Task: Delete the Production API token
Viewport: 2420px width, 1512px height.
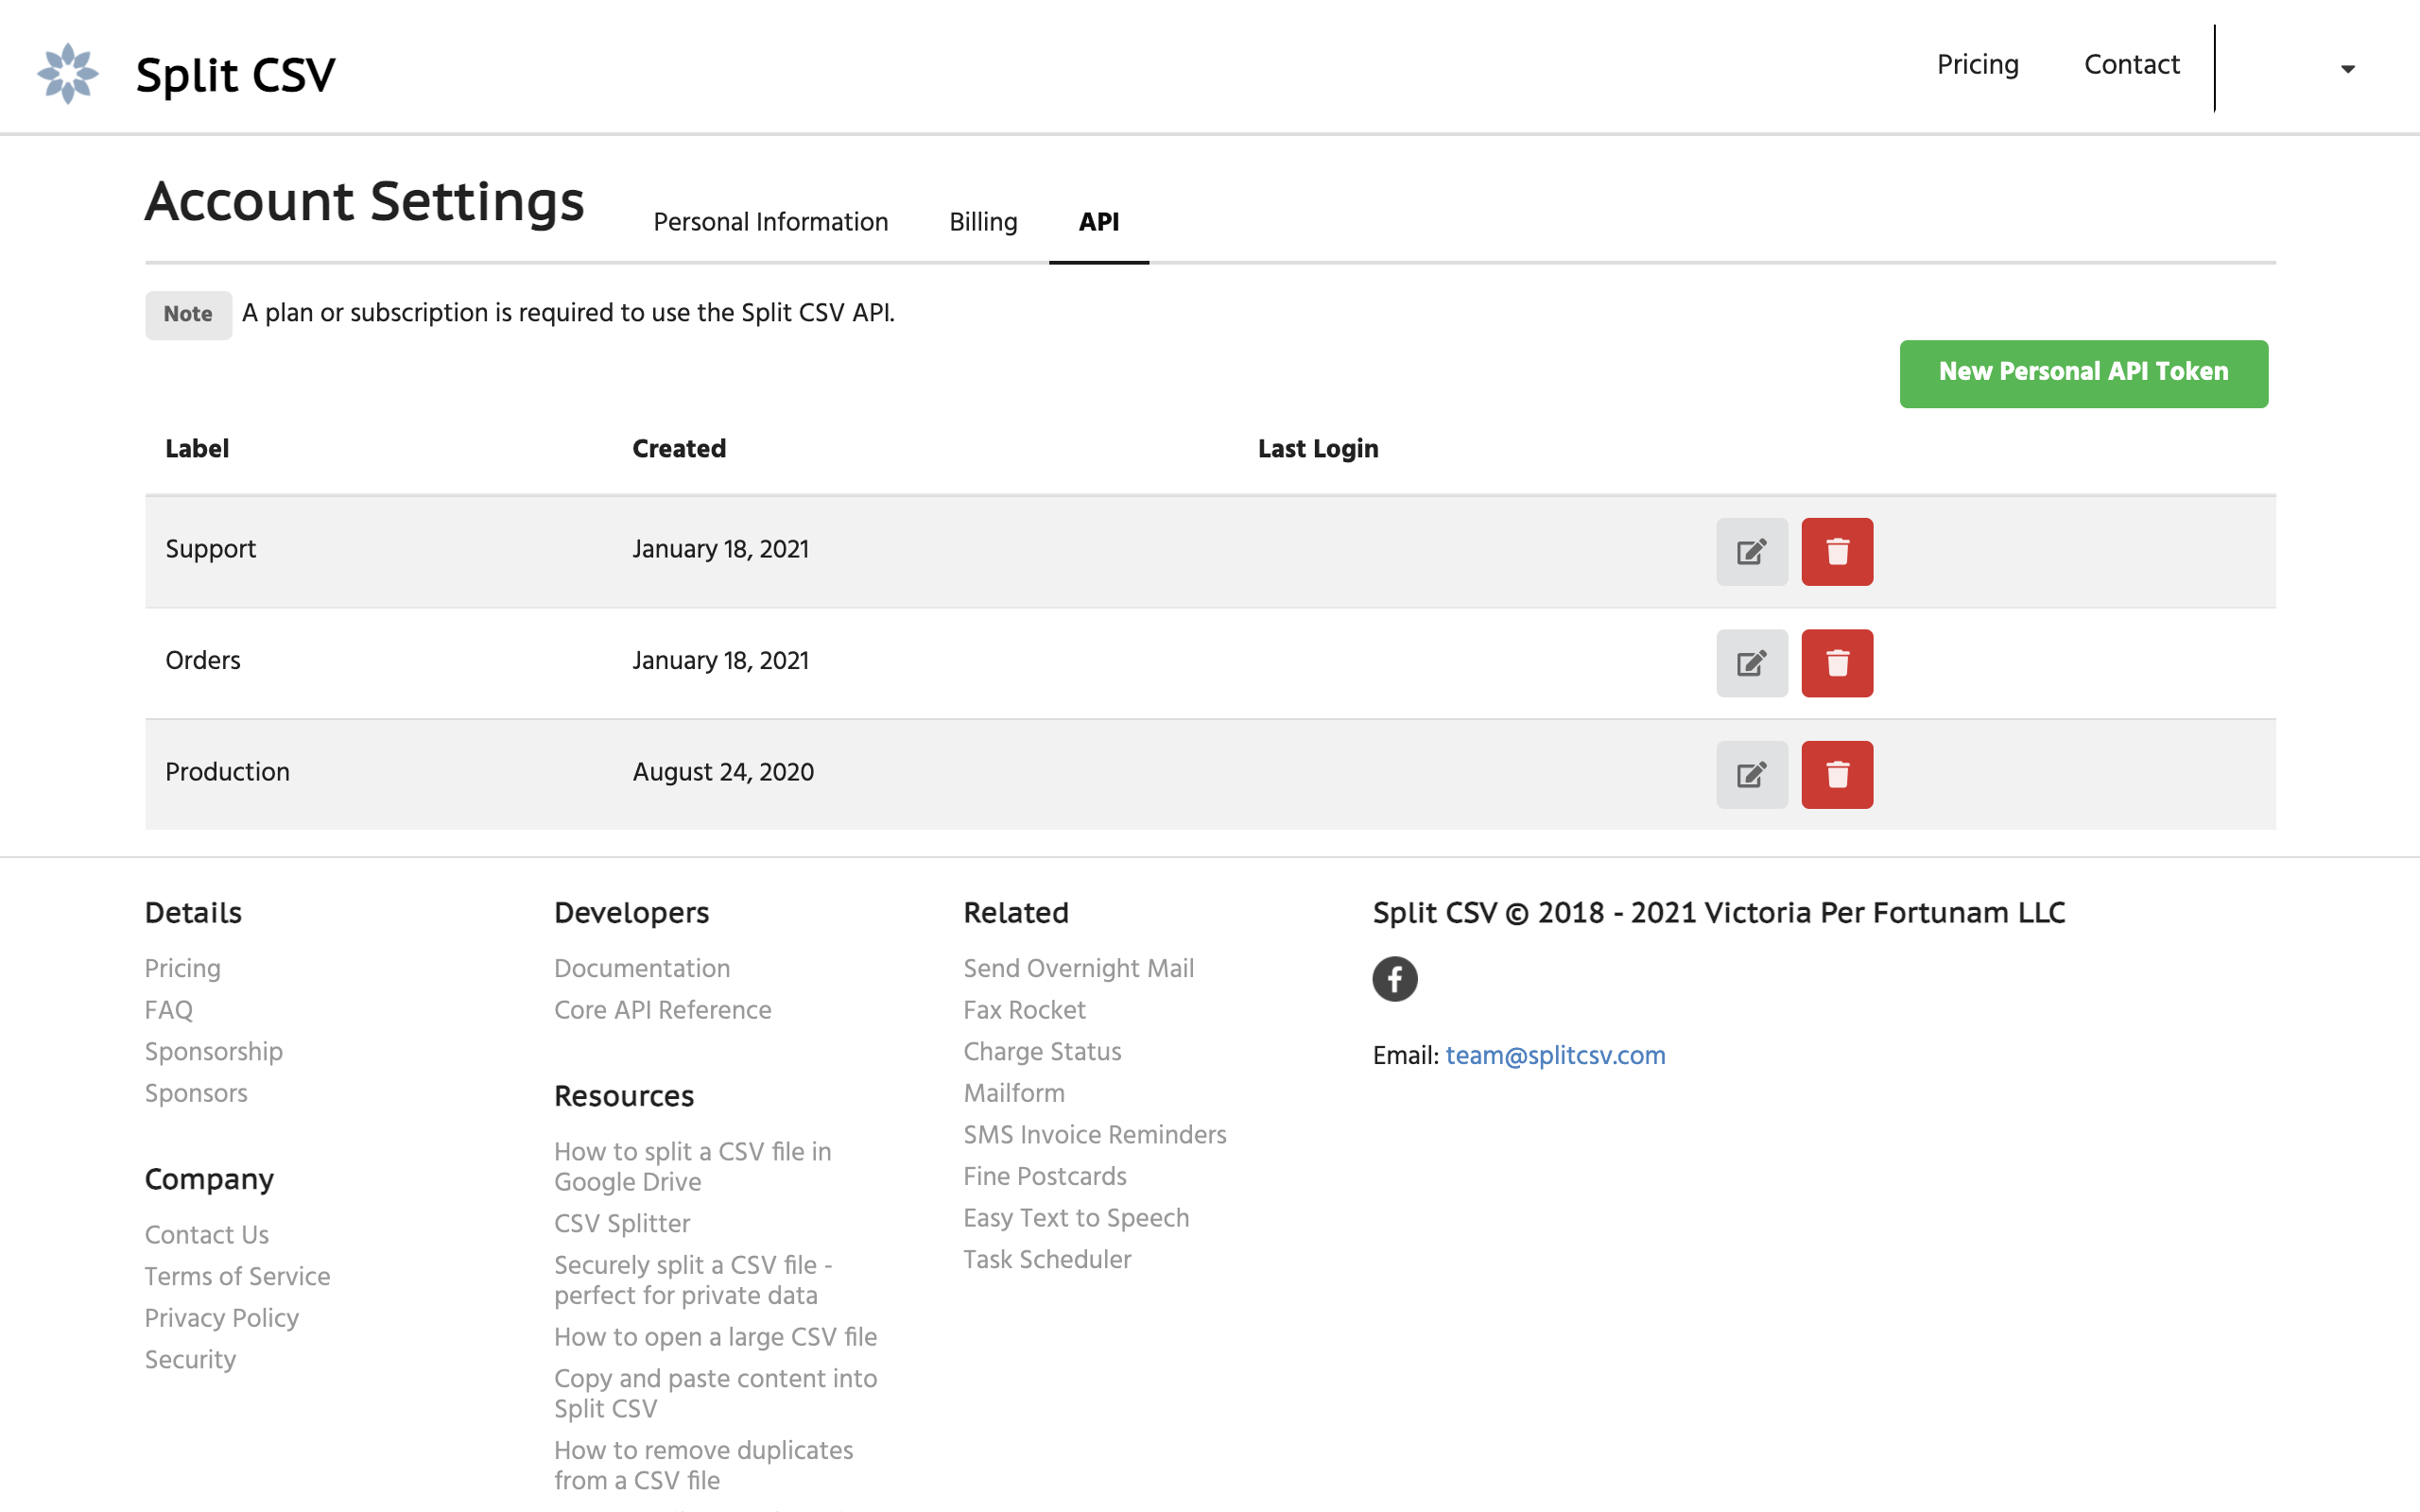Action: point(1837,774)
